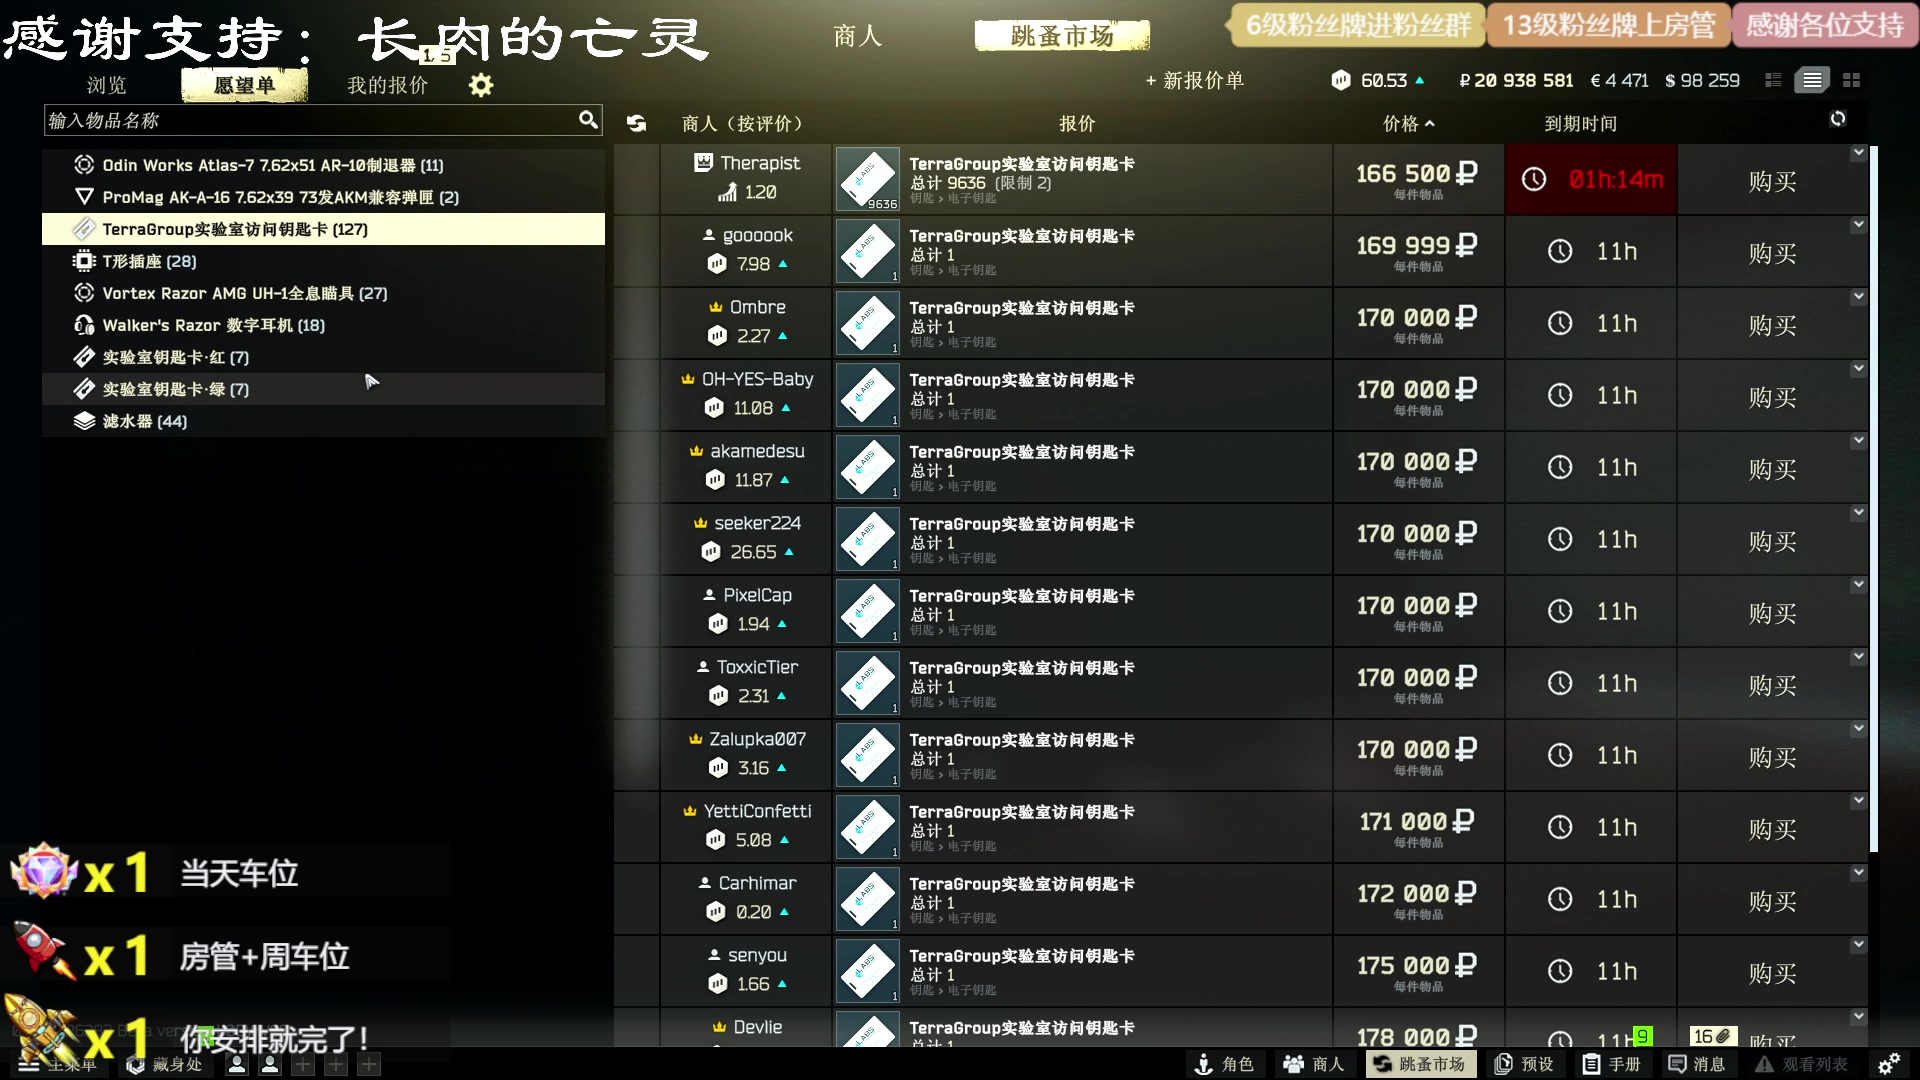Expand Therapist offer row chevron
Image resolution: width=1920 pixels, height=1080 pixels.
1858,153
